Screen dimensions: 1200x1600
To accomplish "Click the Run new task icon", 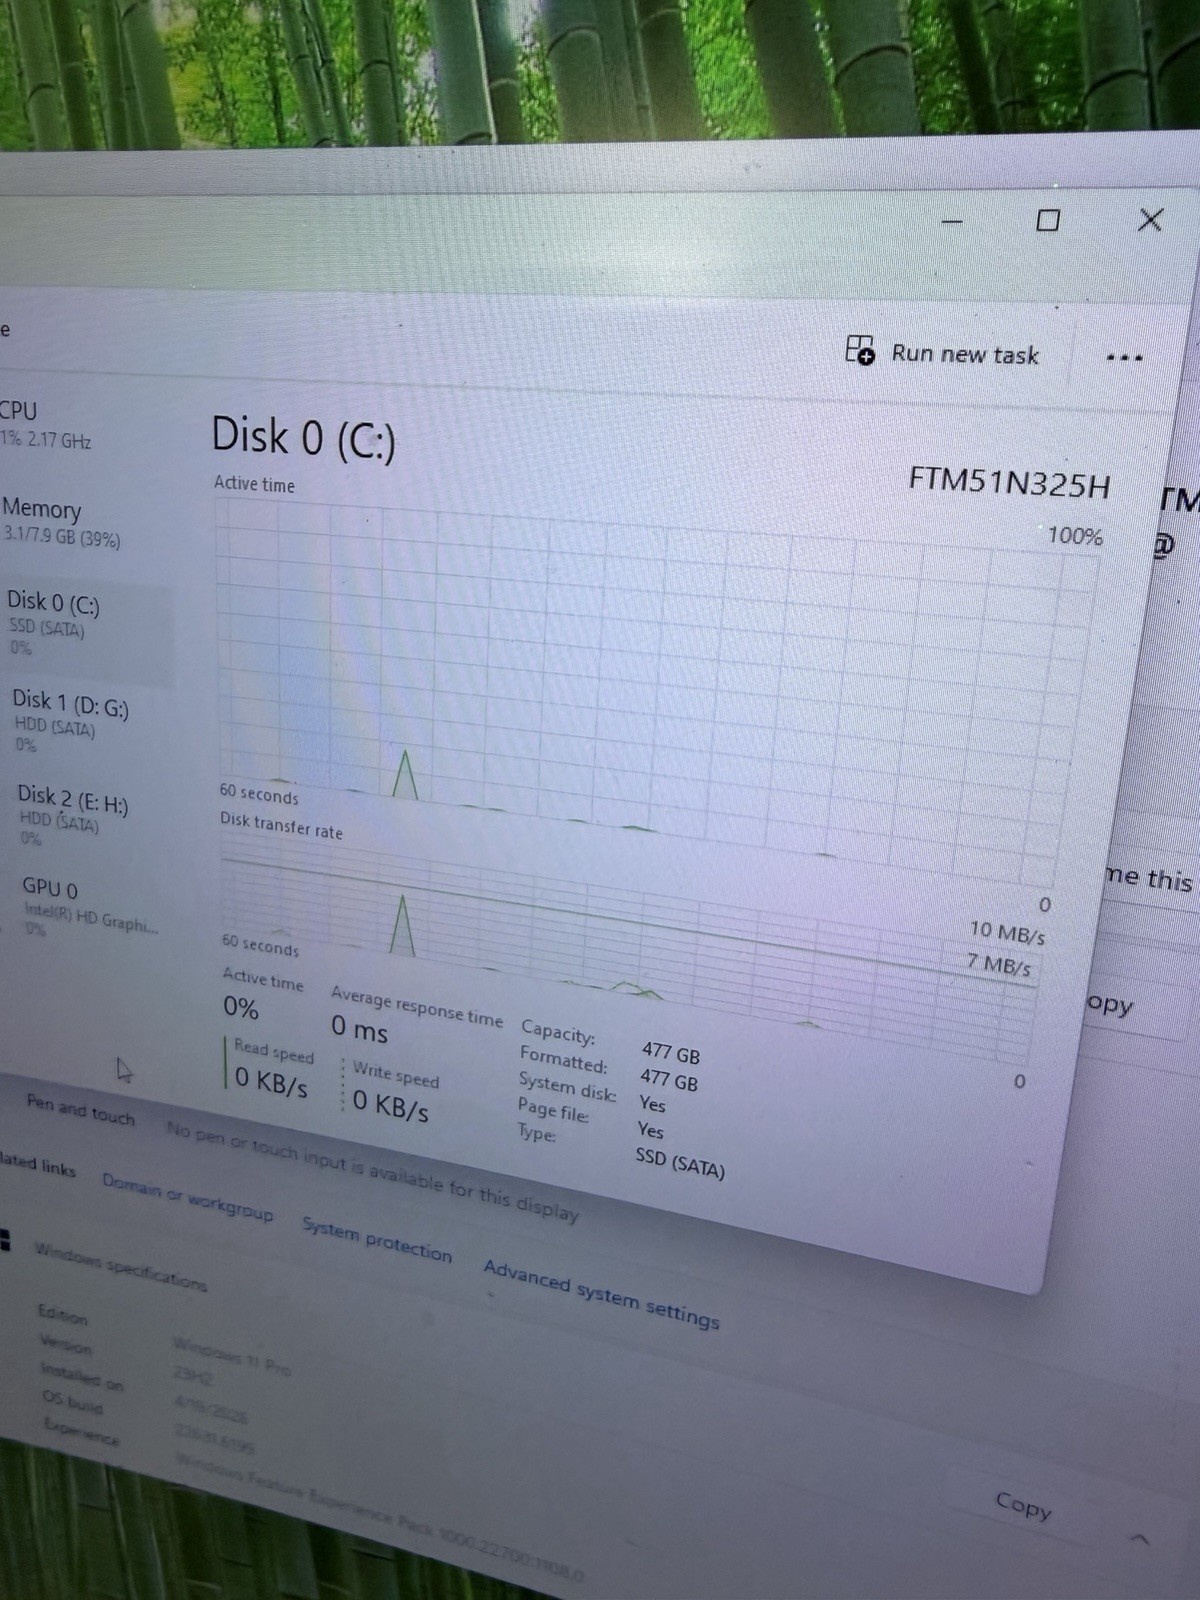I will coord(859,350).
